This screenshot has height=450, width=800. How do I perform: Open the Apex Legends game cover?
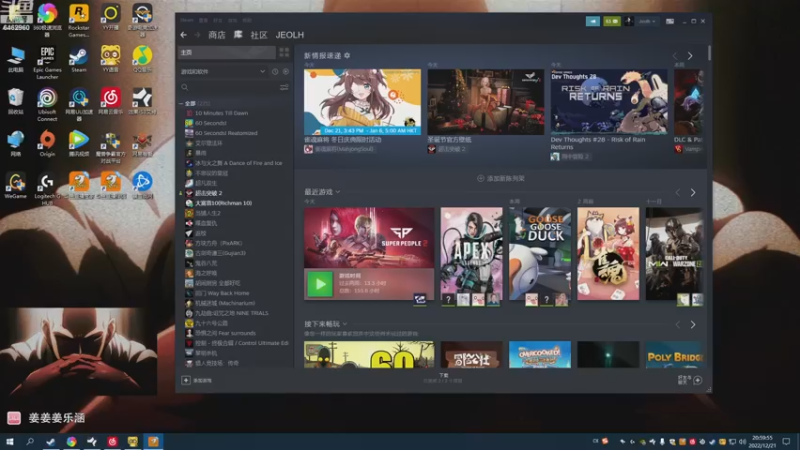471,253
